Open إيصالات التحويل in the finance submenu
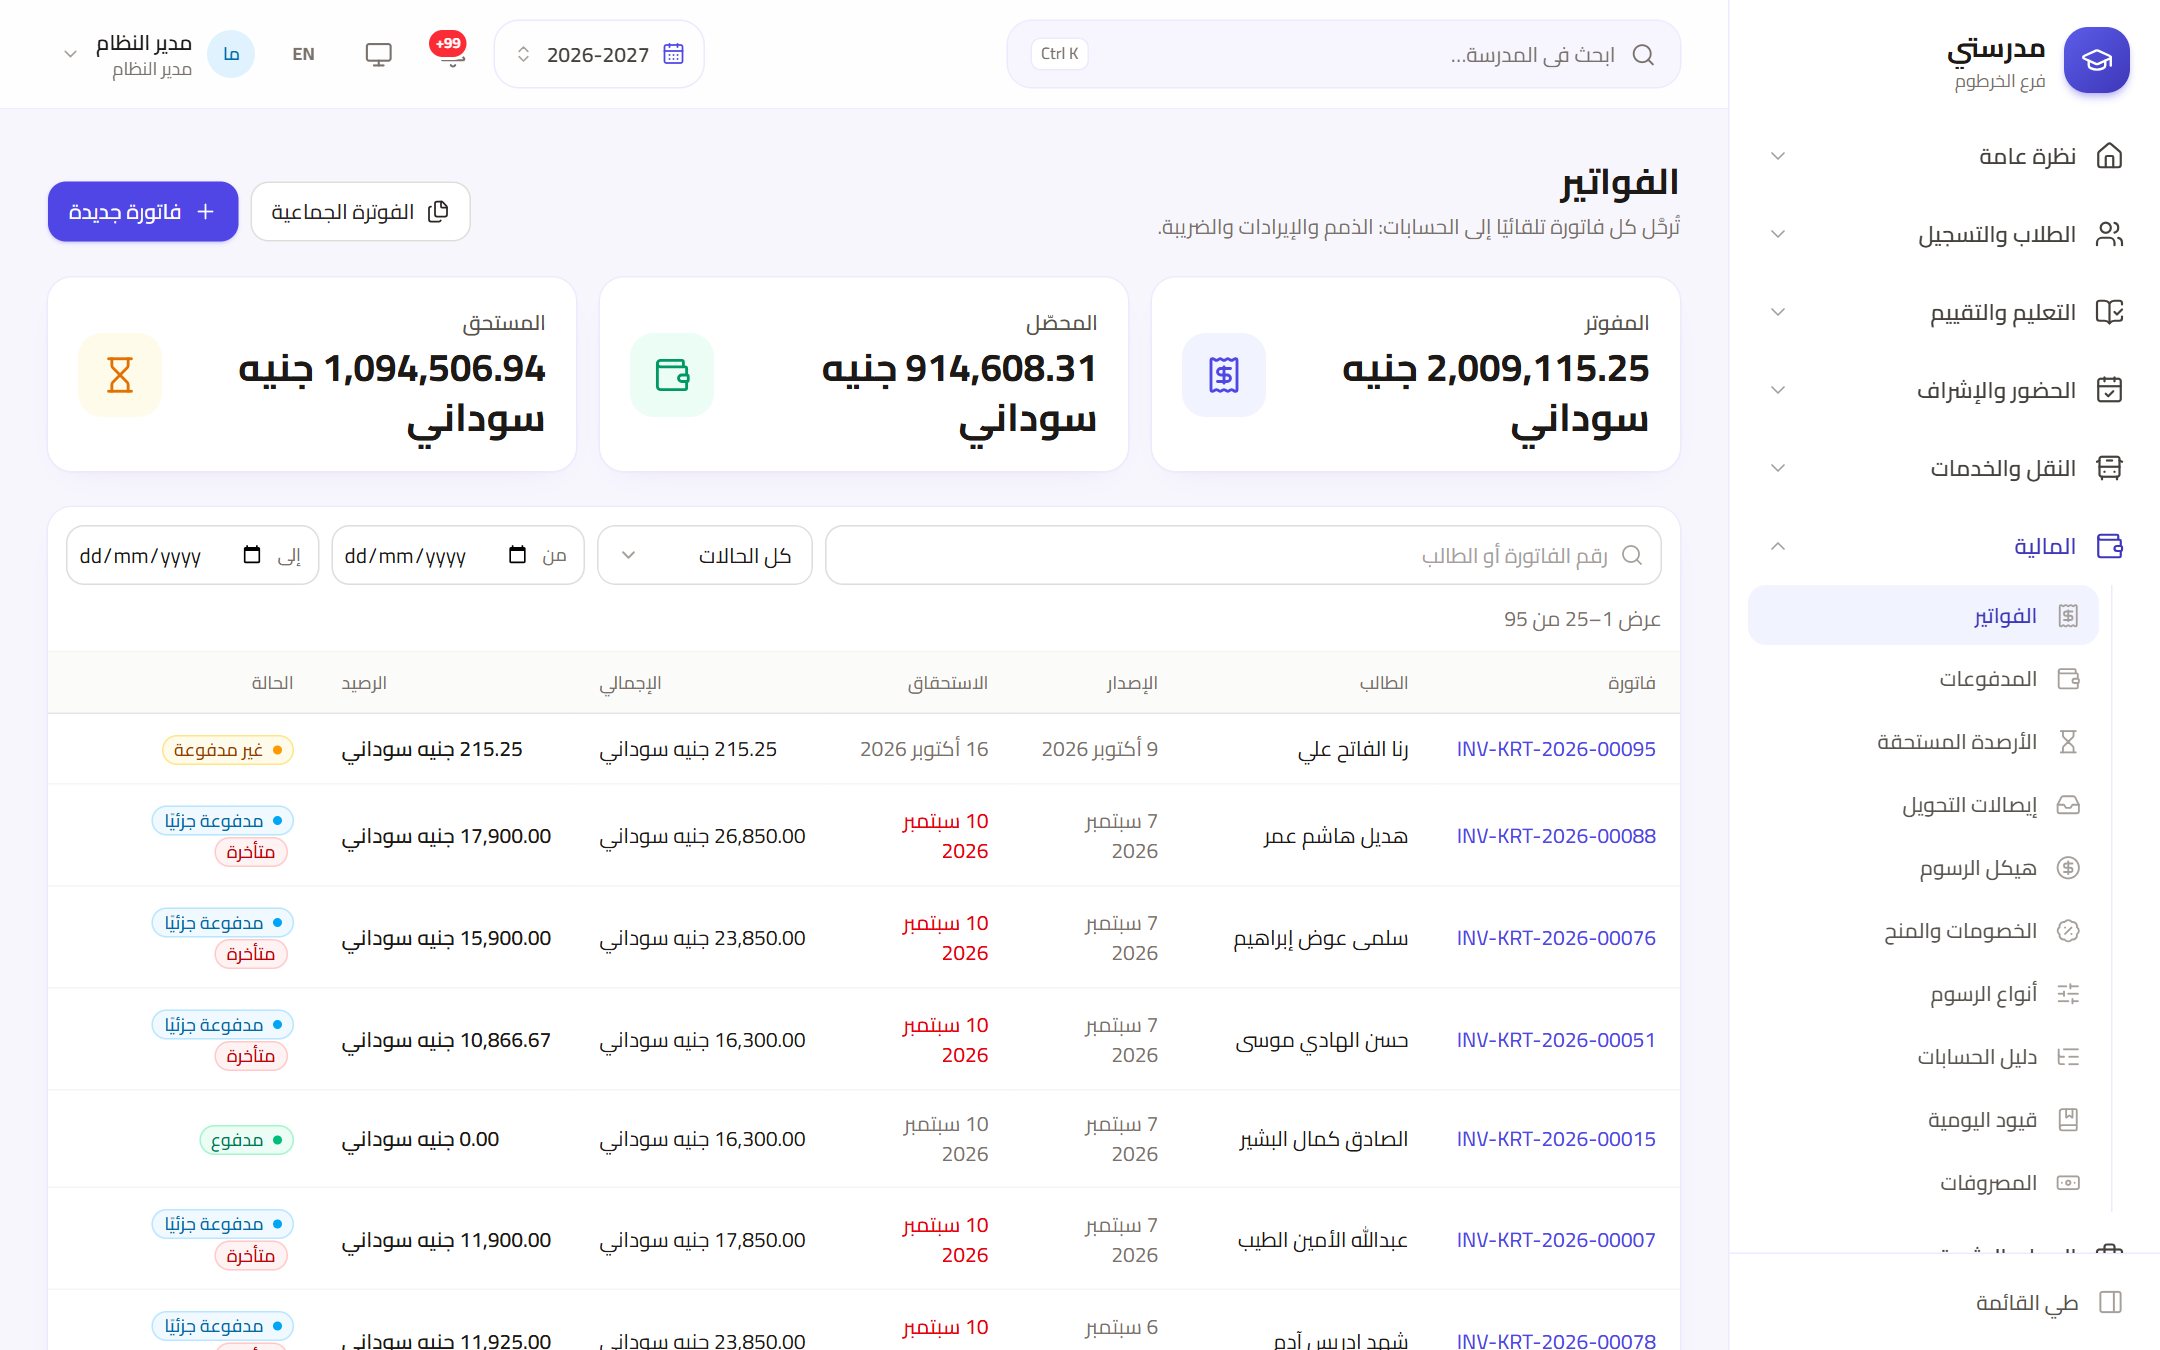Viewport: 2160px width, 1350px height. 1923,805
